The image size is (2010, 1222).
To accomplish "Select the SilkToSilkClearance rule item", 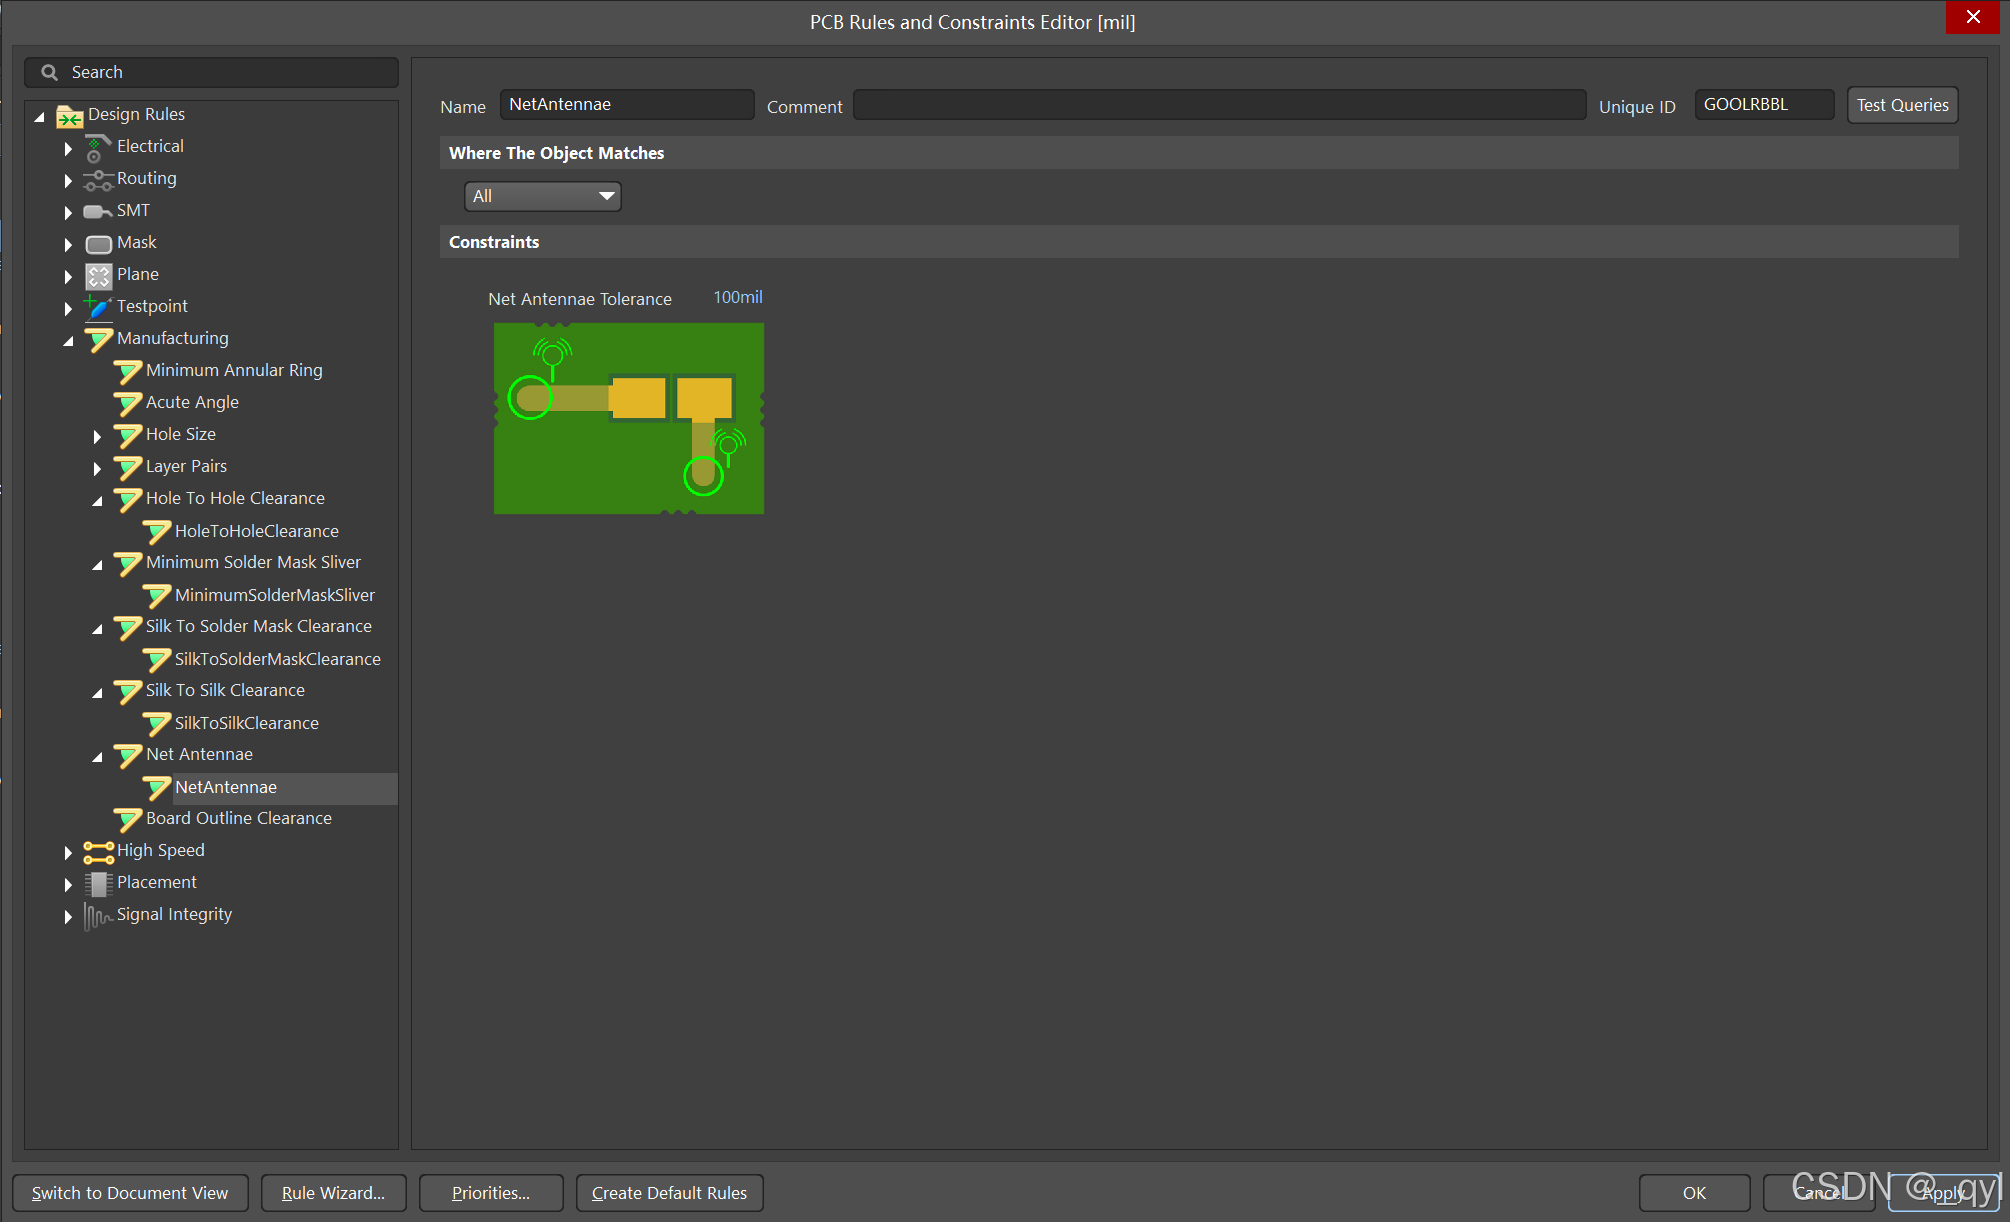I will tap(246, 723).
